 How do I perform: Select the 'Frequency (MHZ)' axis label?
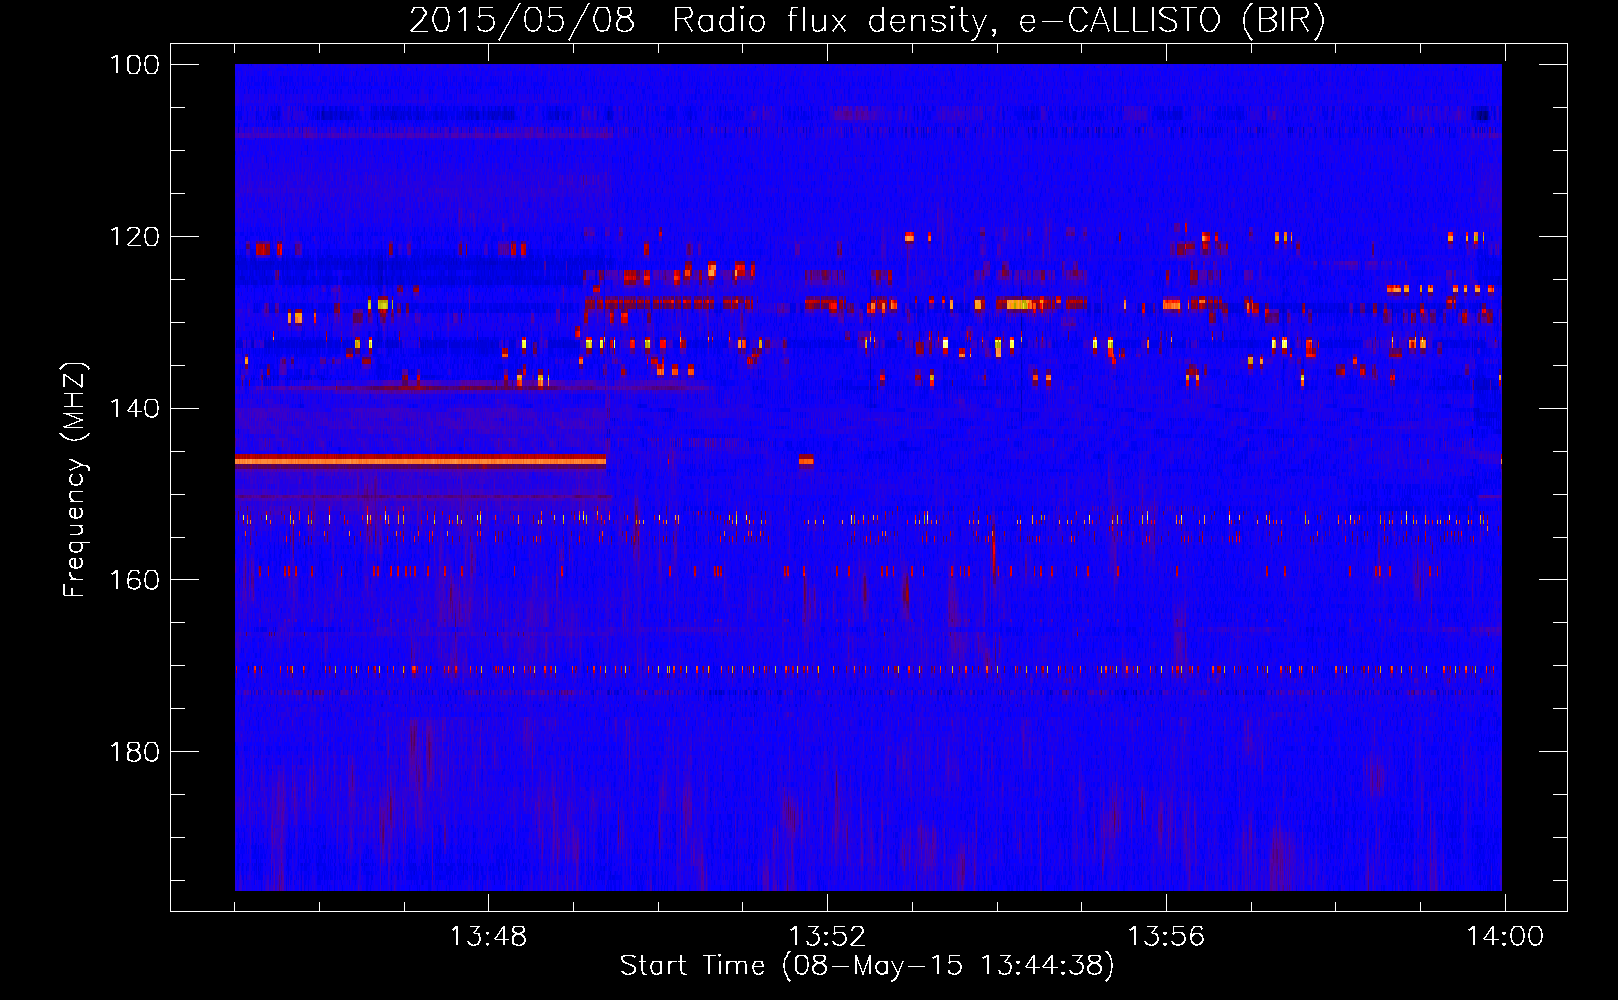pos(74,480)
